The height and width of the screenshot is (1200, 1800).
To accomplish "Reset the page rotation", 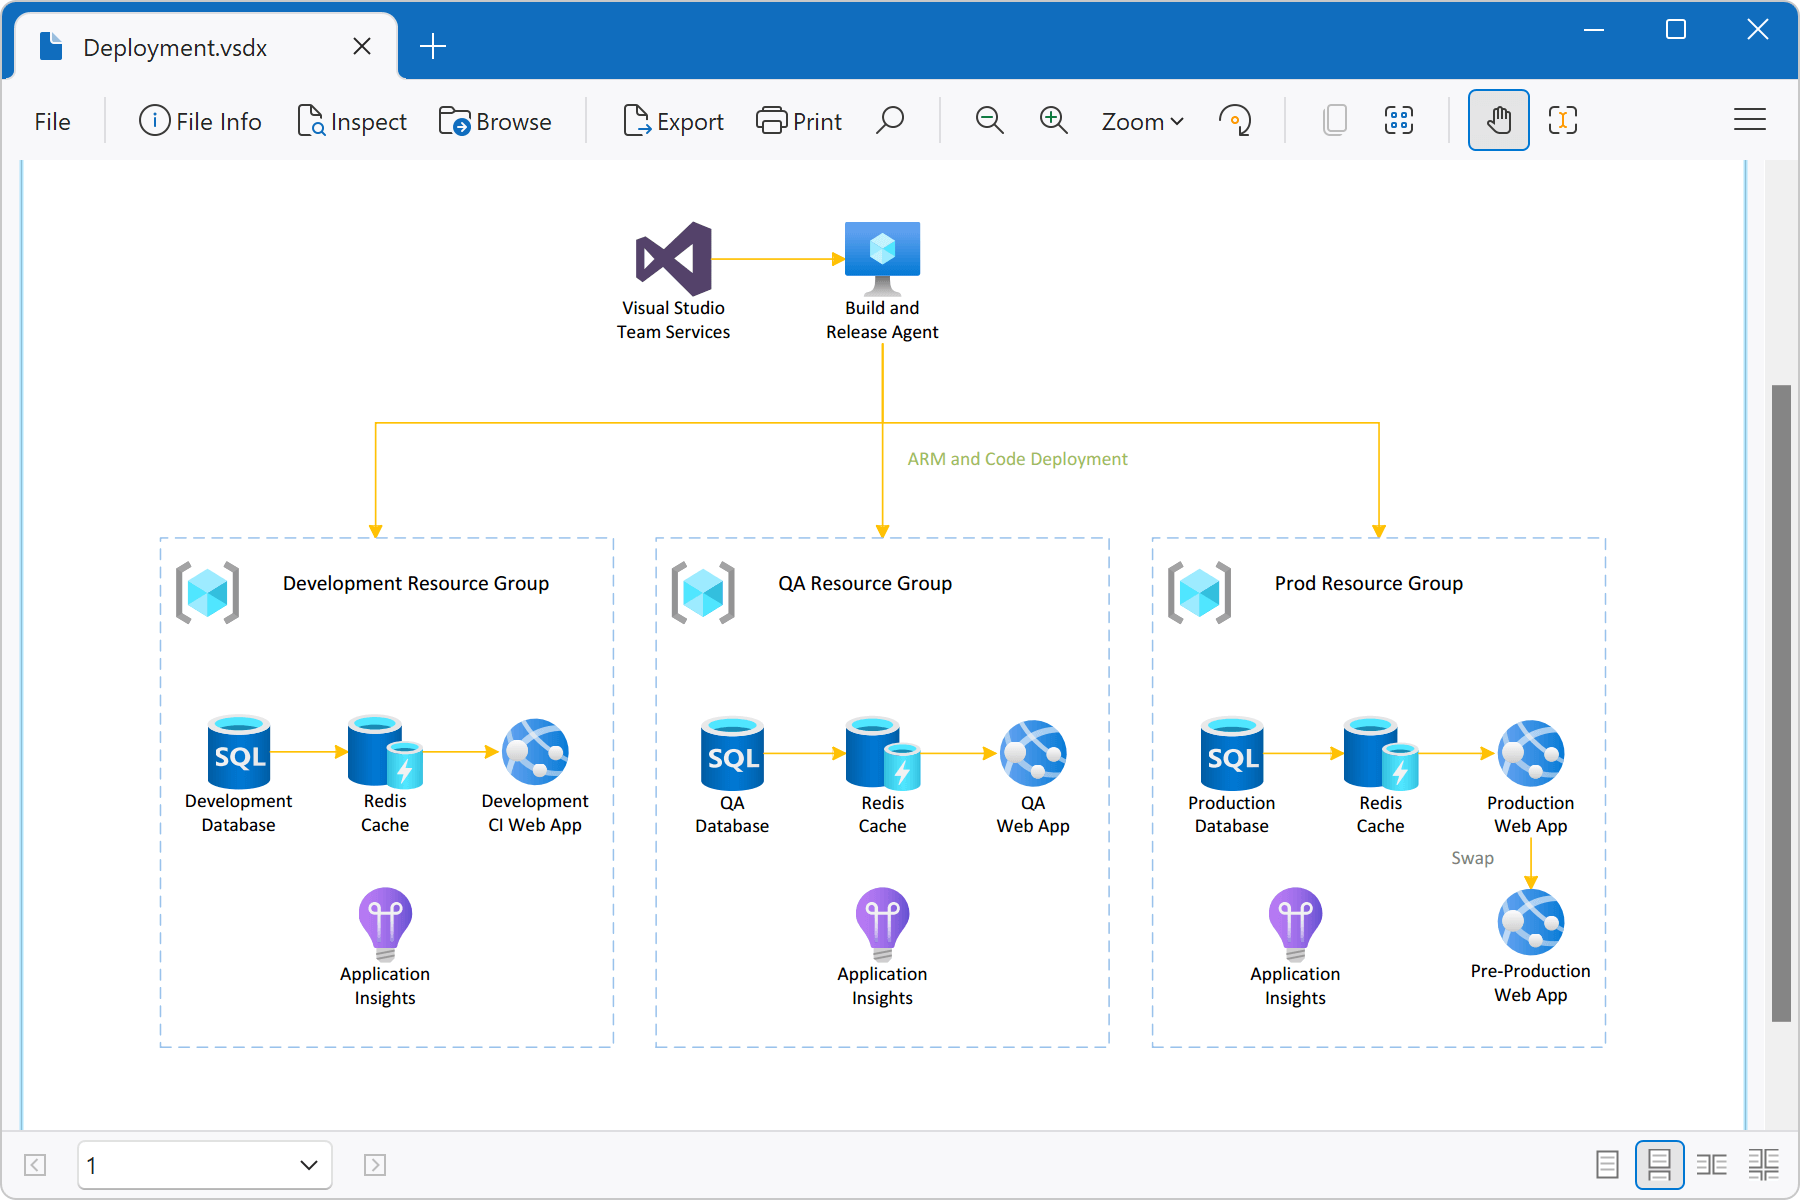I will click(1236, 120).
